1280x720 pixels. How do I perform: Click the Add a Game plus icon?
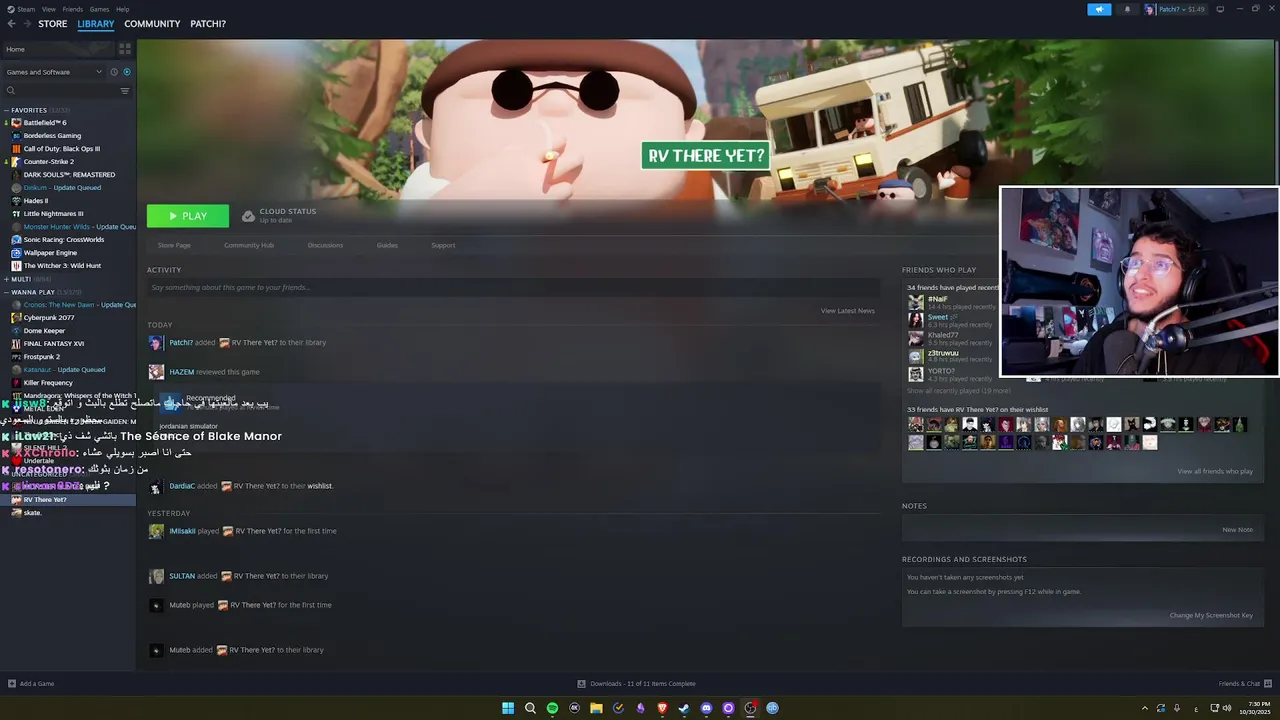coord(12,684)
